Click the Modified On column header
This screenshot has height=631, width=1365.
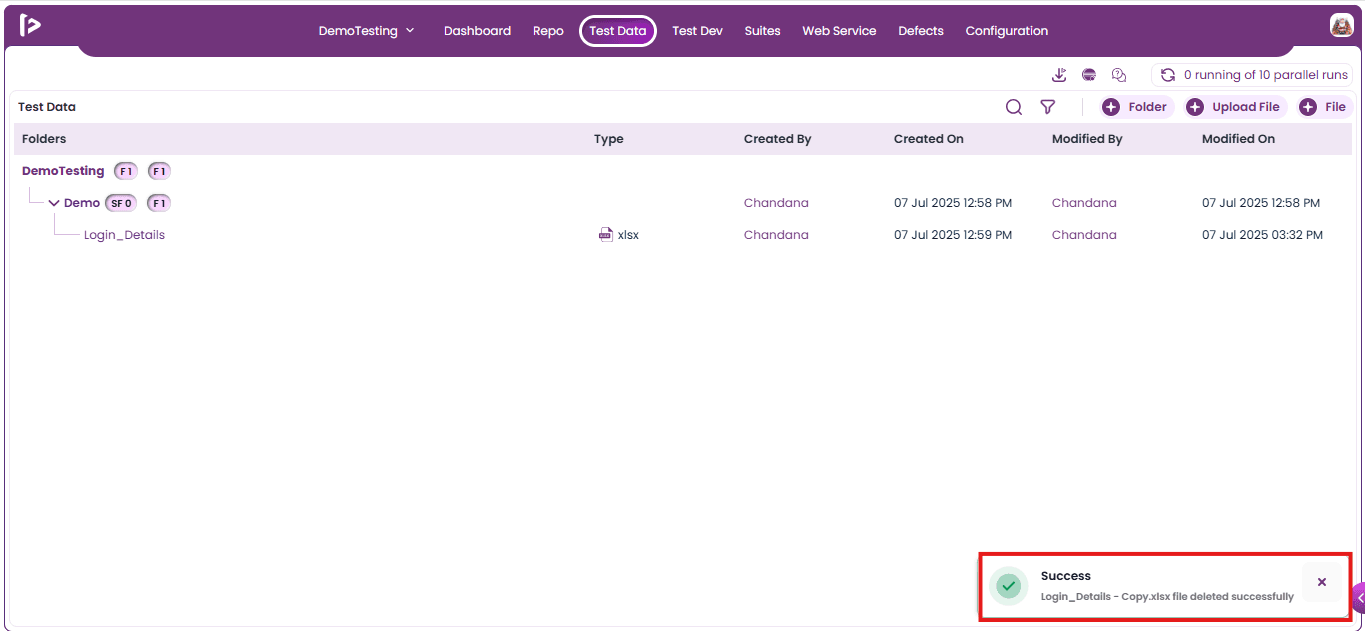(1238, 139)
